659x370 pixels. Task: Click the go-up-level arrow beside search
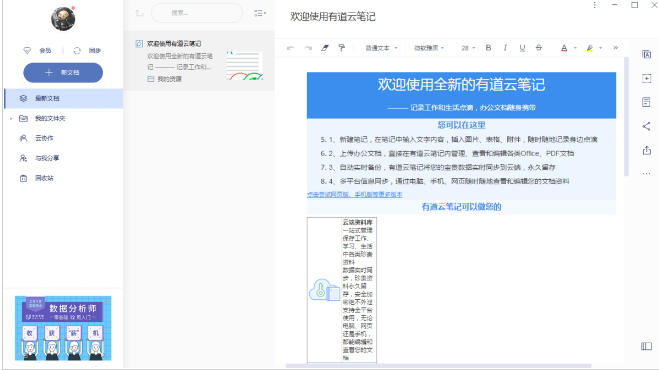pyautogui.click(x=140, y=13)
